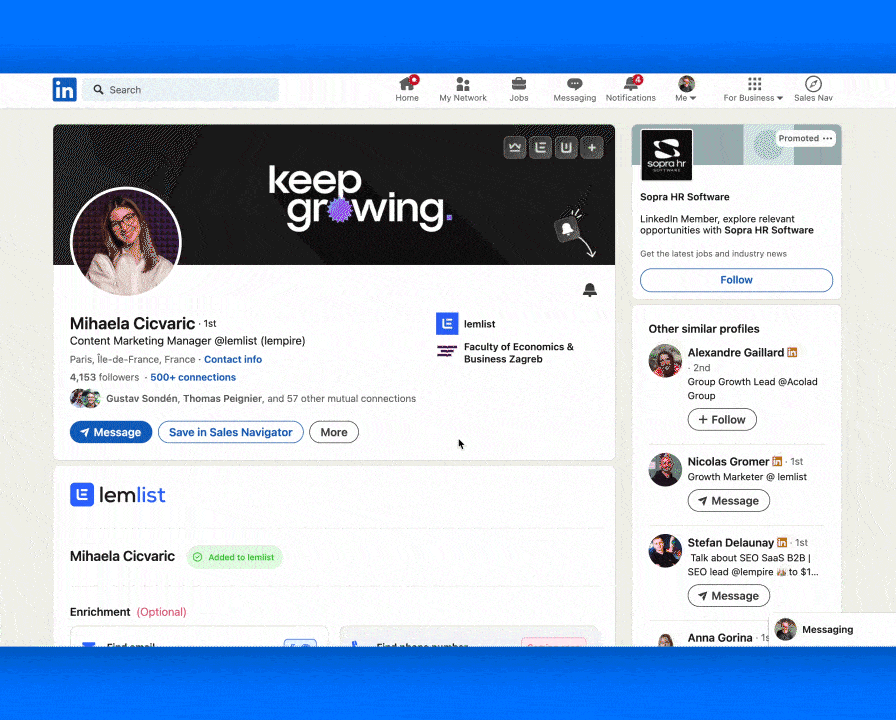Click the lemlist icon on the banner

tap(541, 148)
